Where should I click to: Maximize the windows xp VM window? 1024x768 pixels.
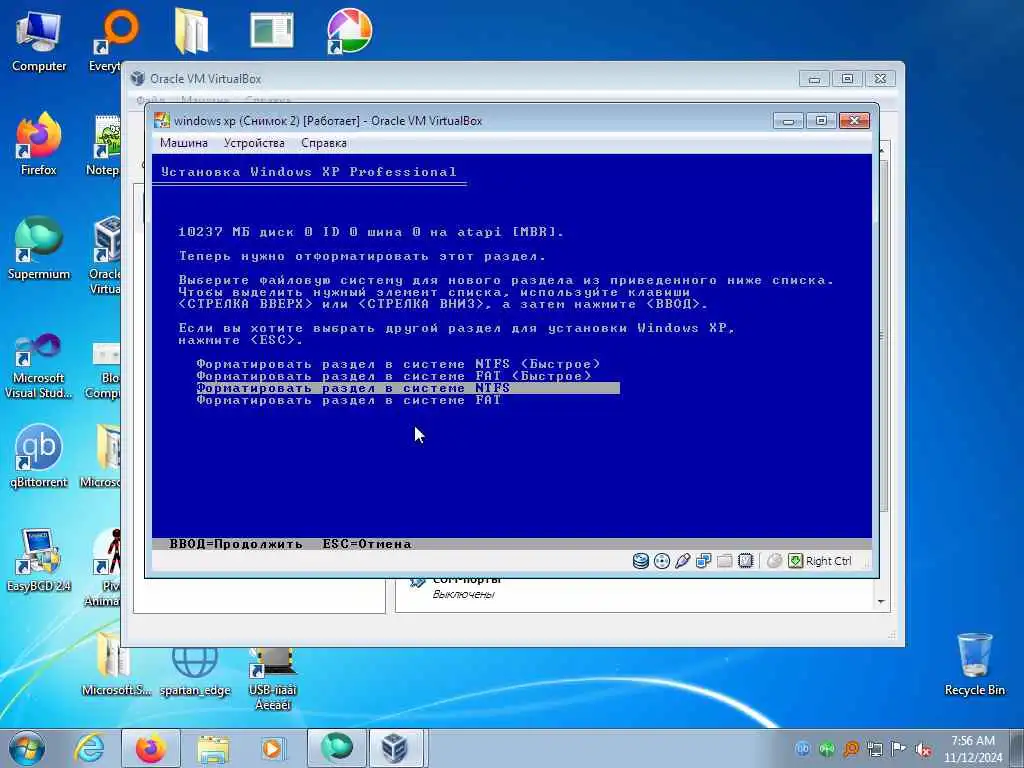821,121
